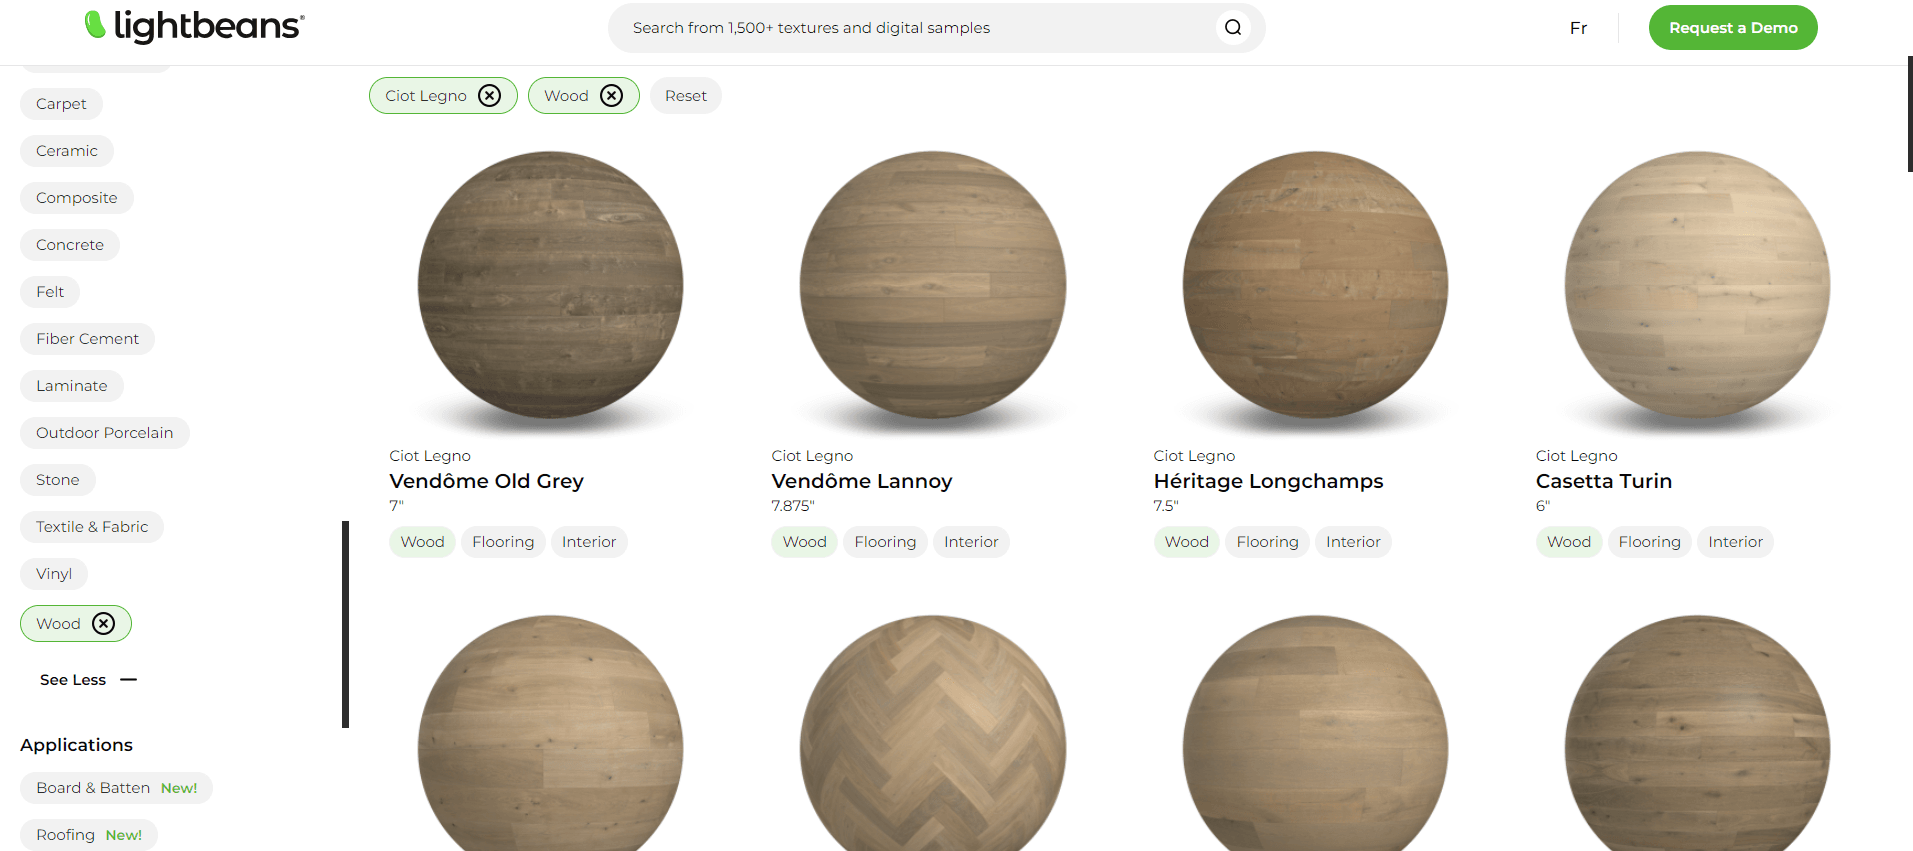
Task: Remove Wood chip X icon at top
Action: tap(611, 96)
